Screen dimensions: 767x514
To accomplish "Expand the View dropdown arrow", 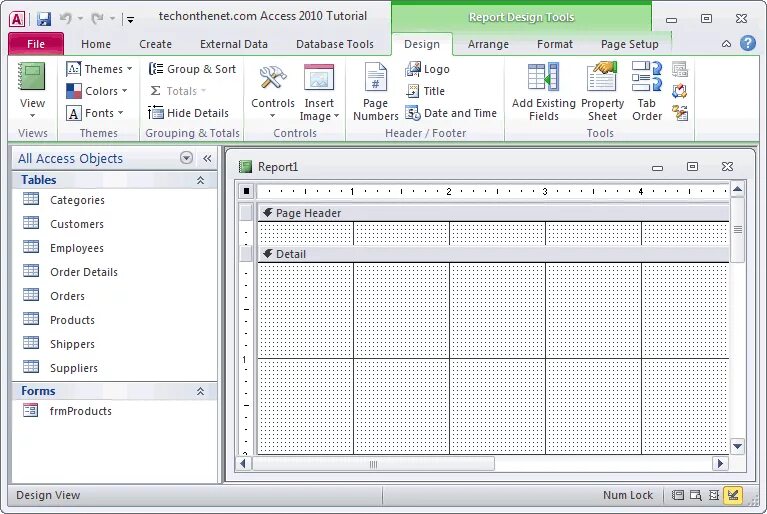I will pyautogui.click(x=32, y=115).
